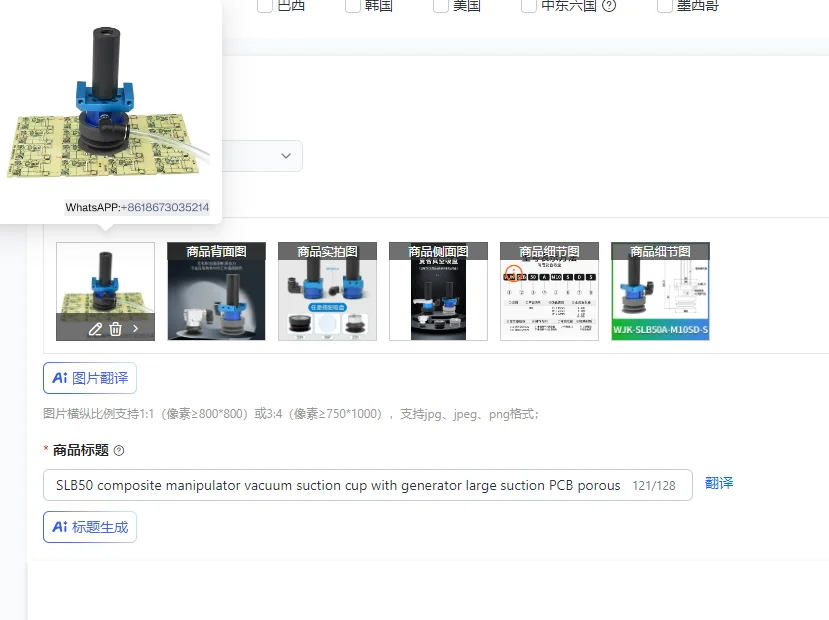Enable the 中东六国 checkbox
The height and width of the screenshot is (620, 829).
point(529,6)
